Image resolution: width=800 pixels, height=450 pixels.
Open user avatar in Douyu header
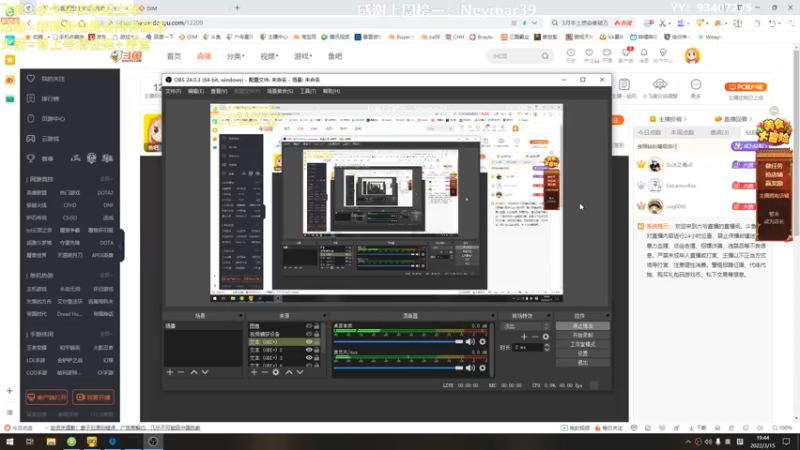(x=692, y=56)
